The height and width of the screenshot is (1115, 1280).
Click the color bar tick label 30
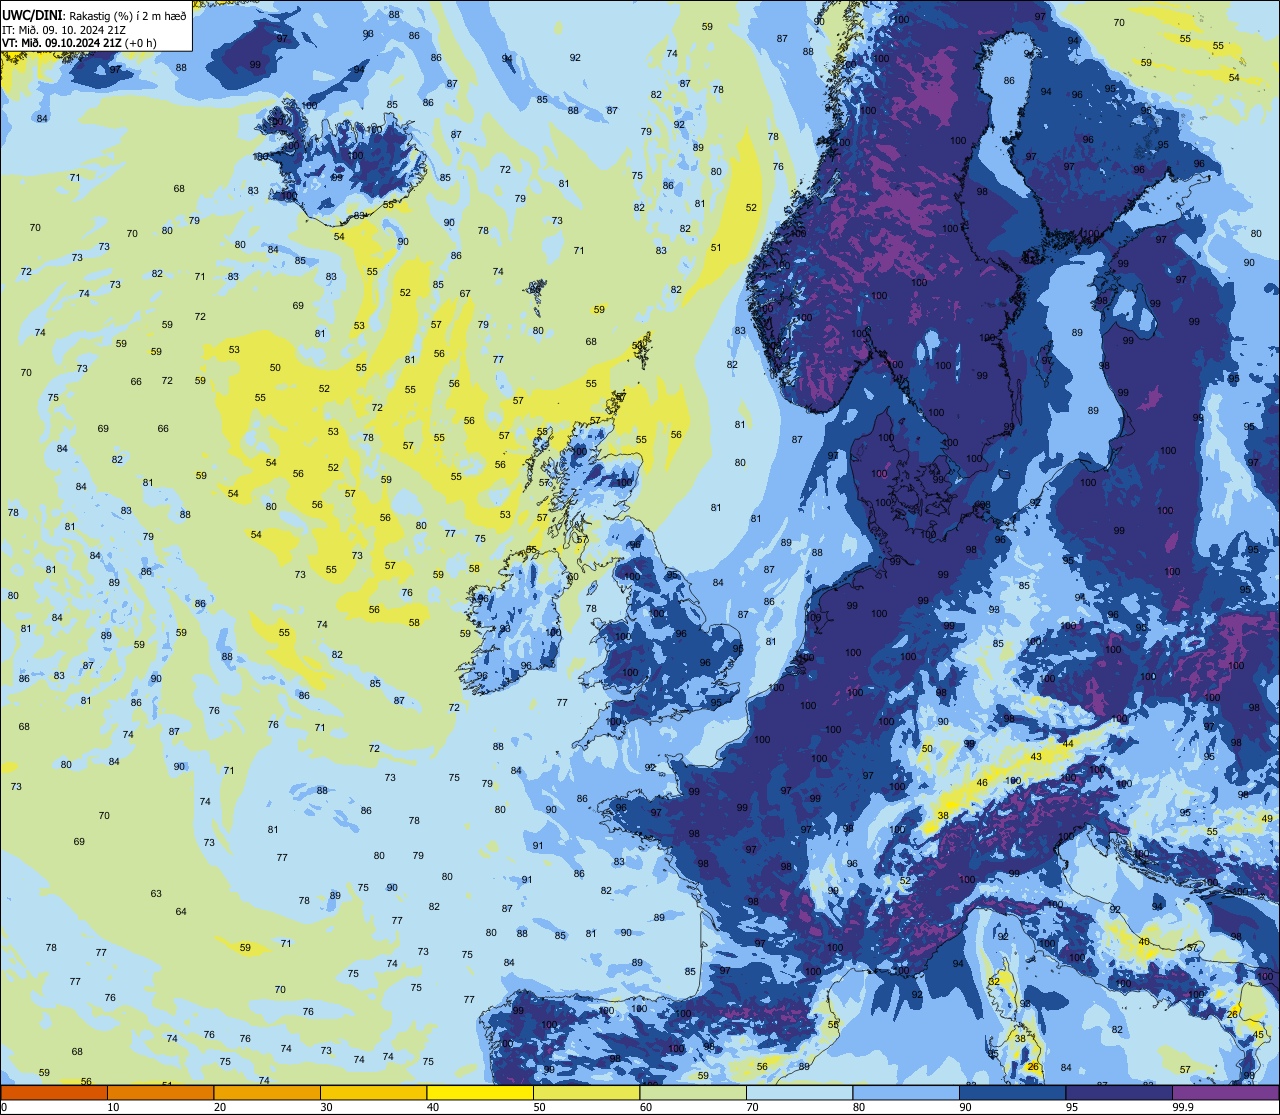pos(326,1107)
